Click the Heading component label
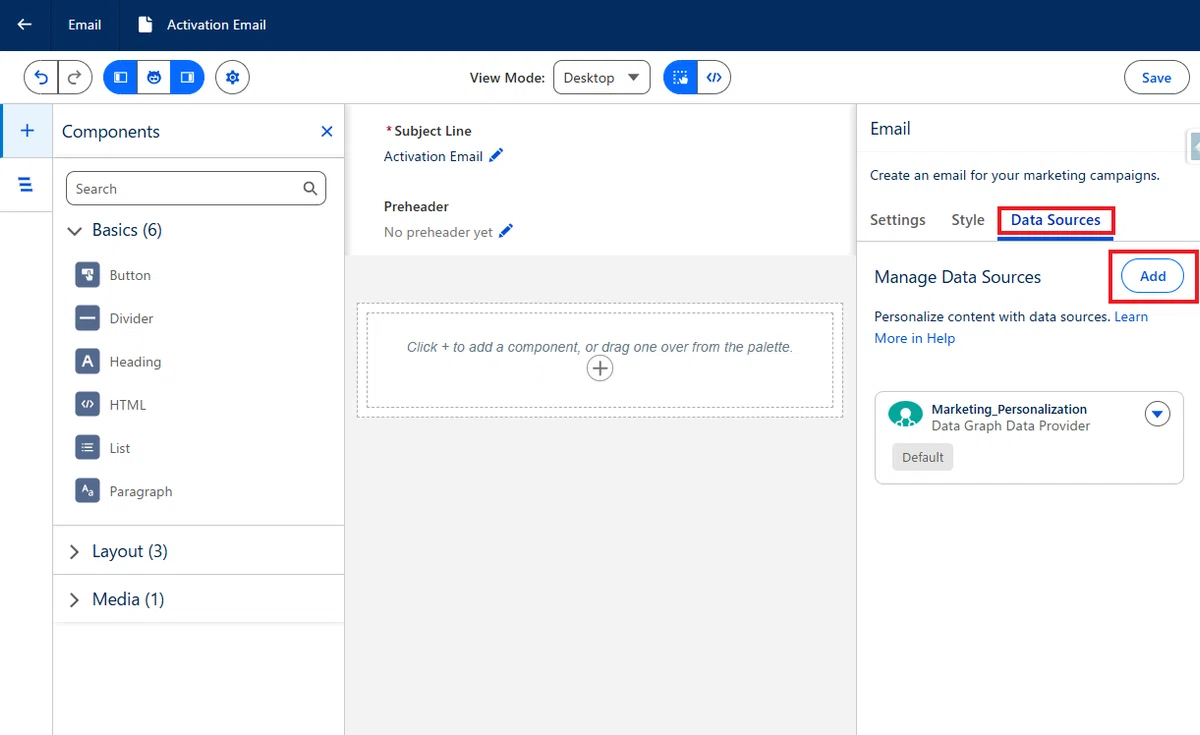The width and height of the screenshot is (1200, 735). 135,362
